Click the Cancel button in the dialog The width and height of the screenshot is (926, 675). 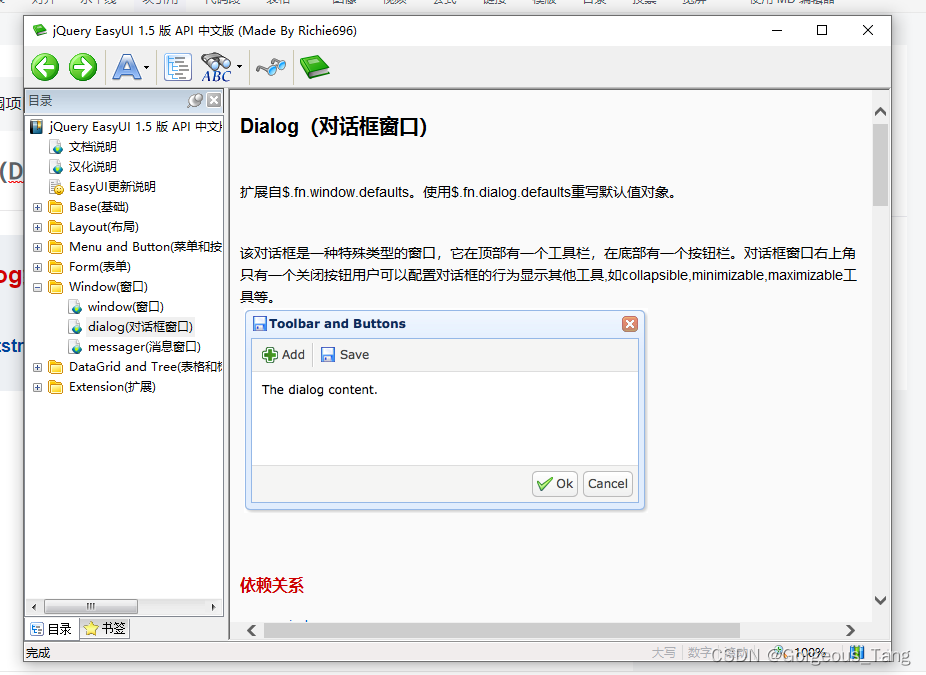pos(608,484)
